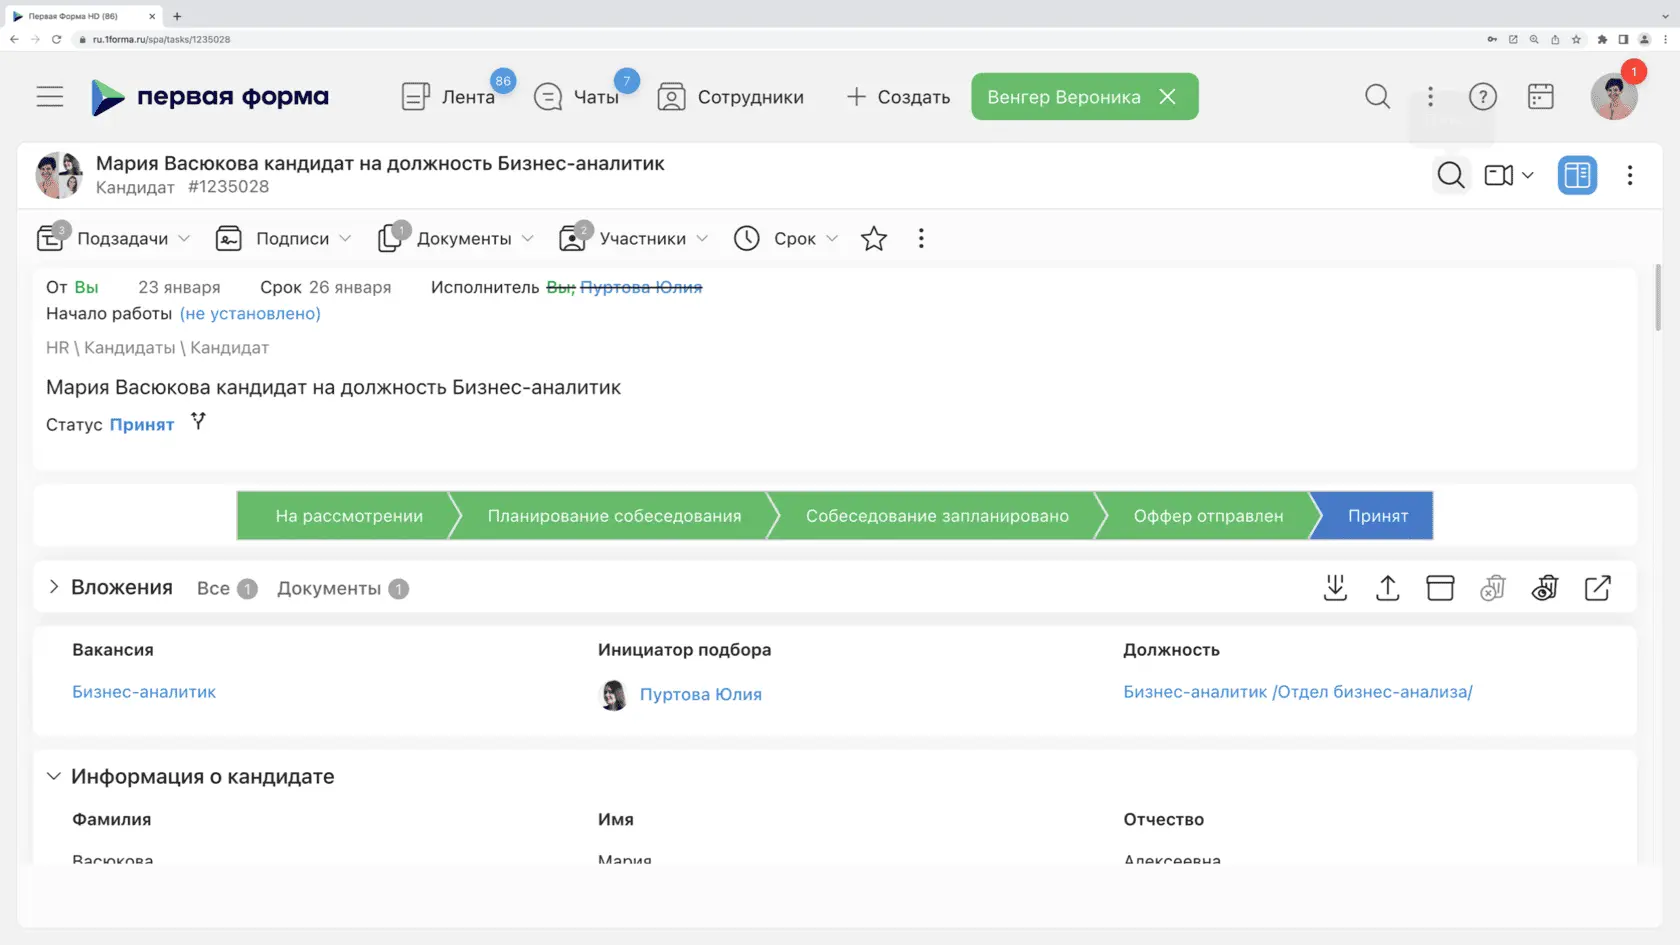Close the Венгер Вероника tab
Screen dimensions: 1680x945
(1167, 96)
